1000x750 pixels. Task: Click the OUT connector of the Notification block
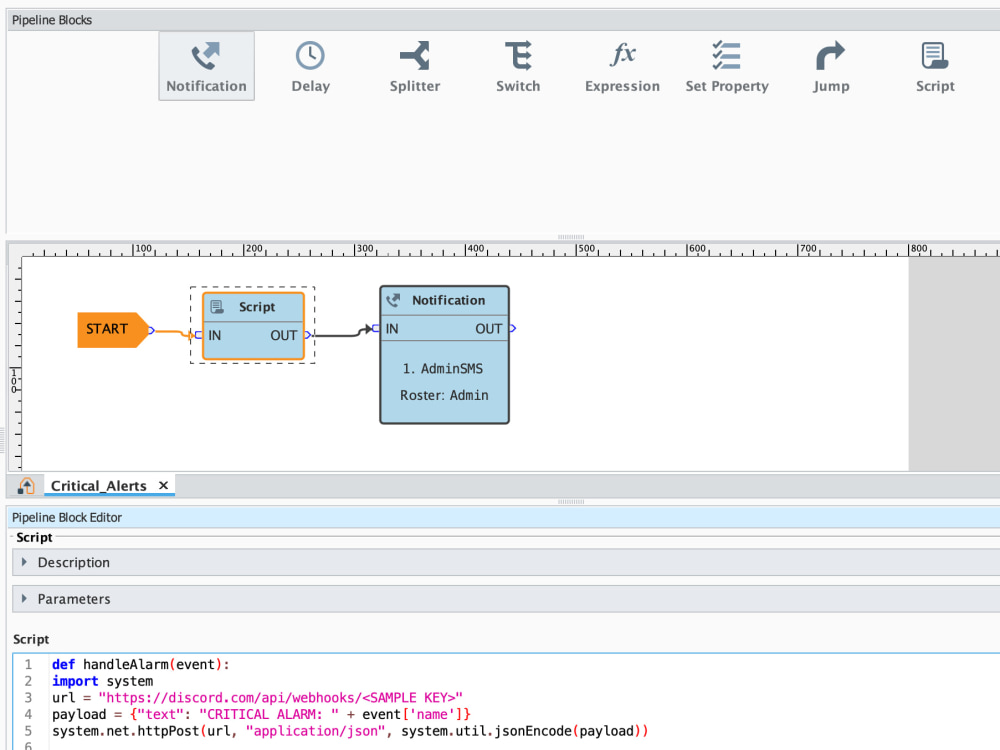[513, 328]
